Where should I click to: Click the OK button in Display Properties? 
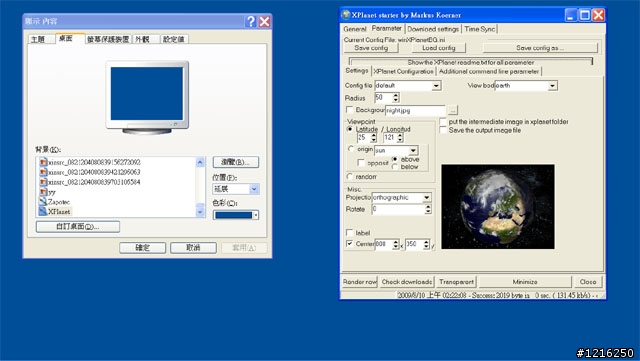[142, 248]
